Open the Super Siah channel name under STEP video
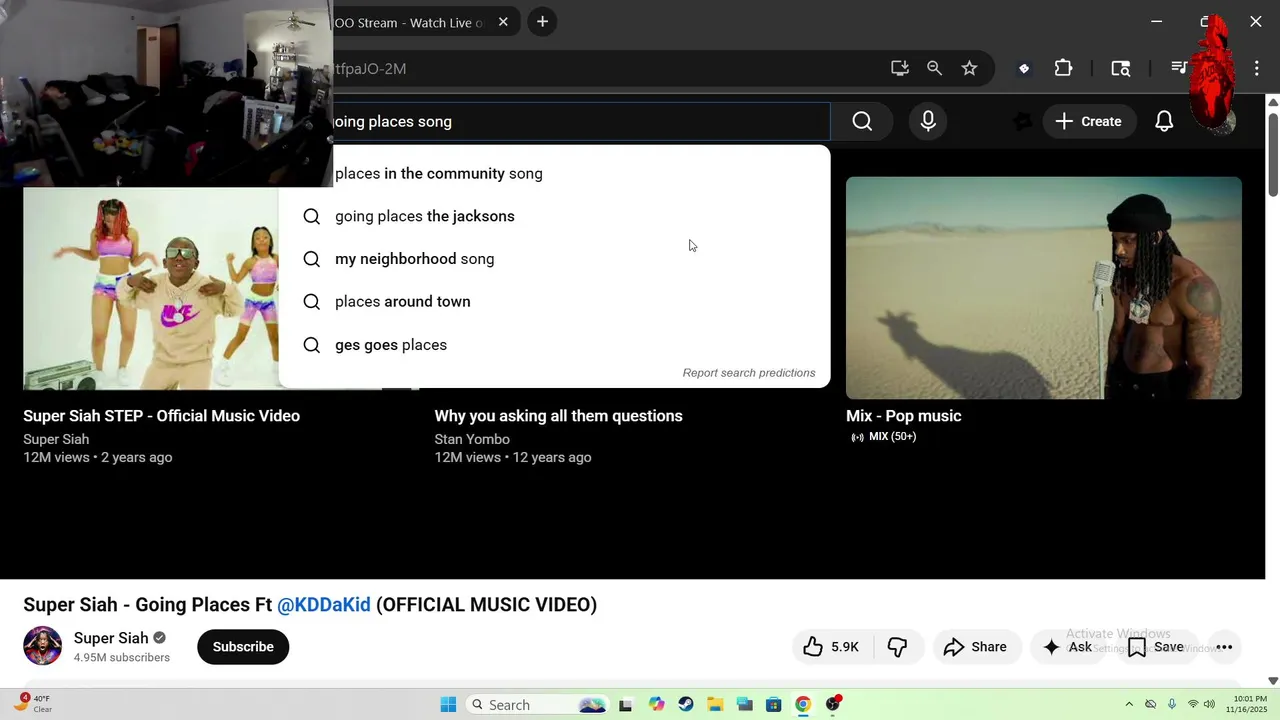 click(56, 439)
